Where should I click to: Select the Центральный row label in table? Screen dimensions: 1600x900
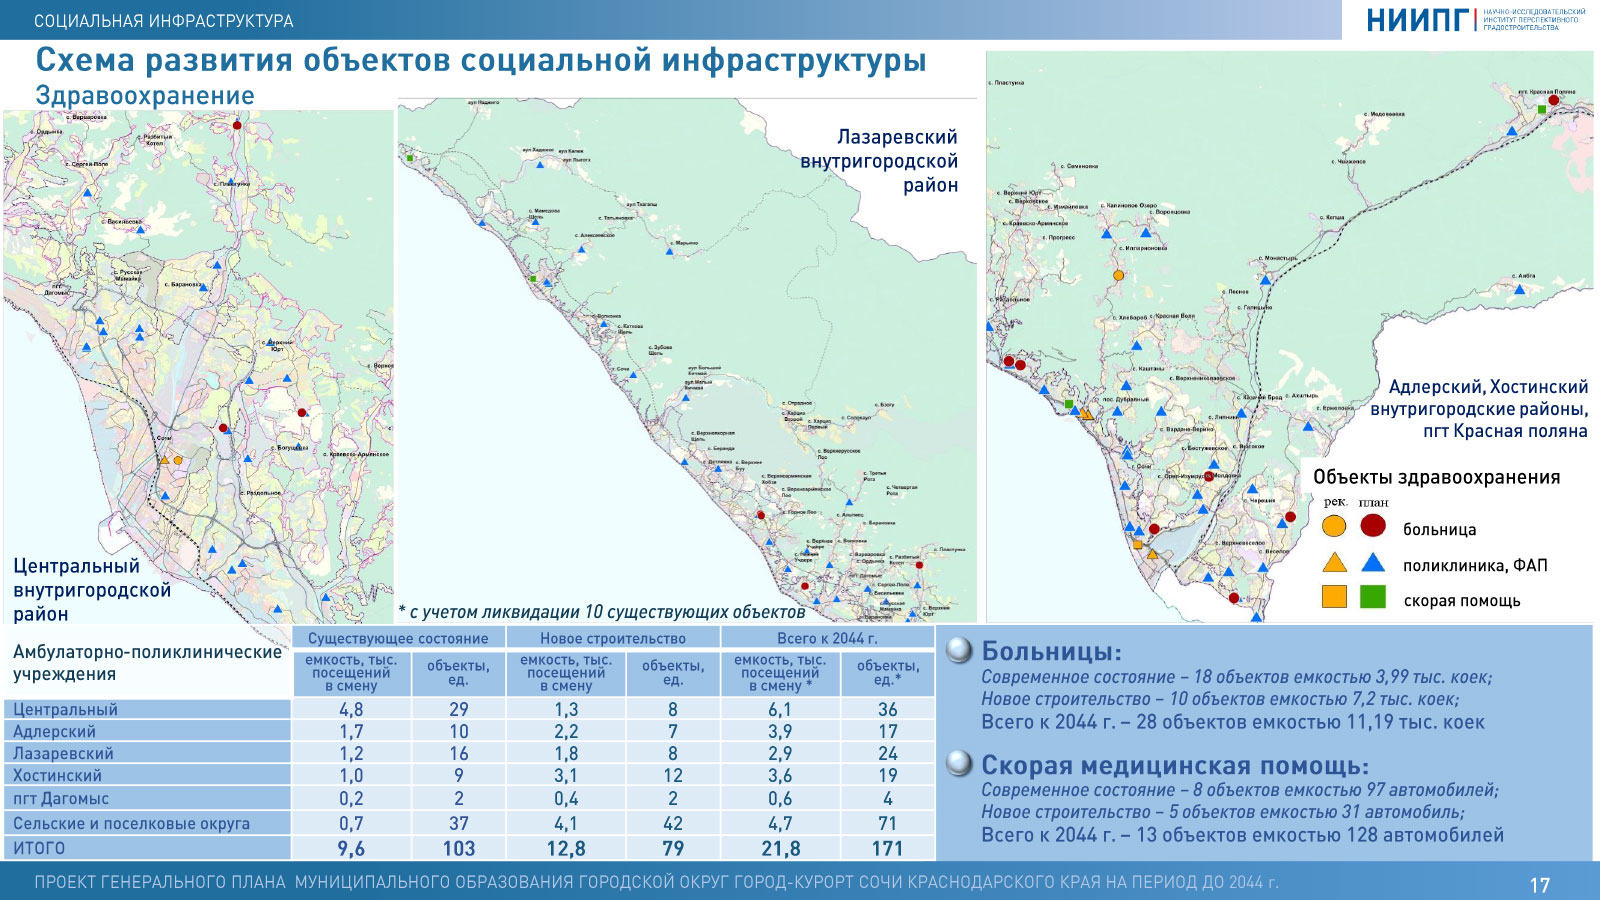click(x=65, y=709)
